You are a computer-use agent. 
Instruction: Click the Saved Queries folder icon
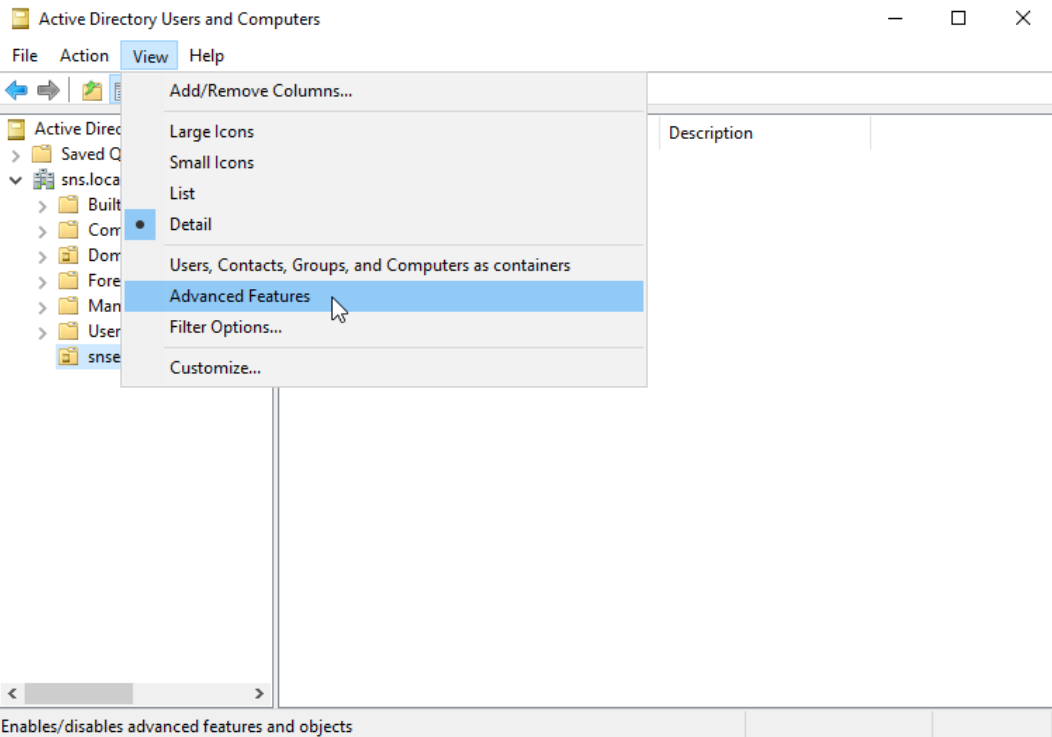click(42, 154)
